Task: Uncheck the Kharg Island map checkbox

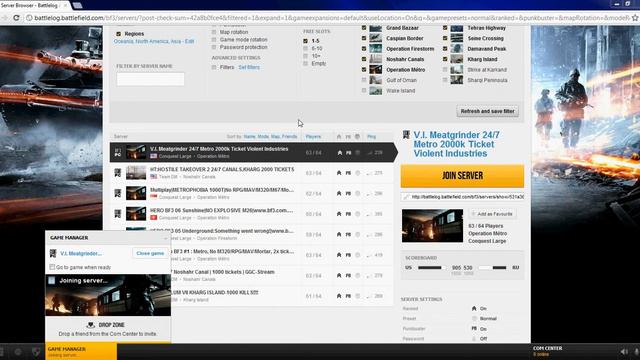Action: (x=445, y=59)
